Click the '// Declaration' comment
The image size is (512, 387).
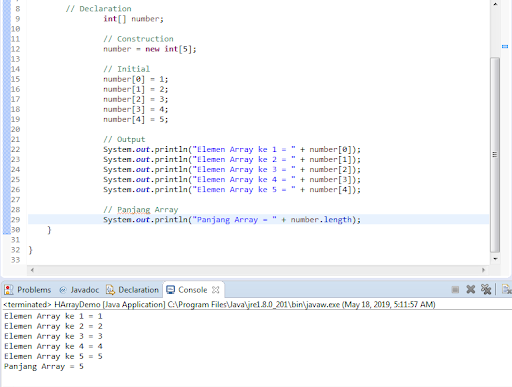98,9
